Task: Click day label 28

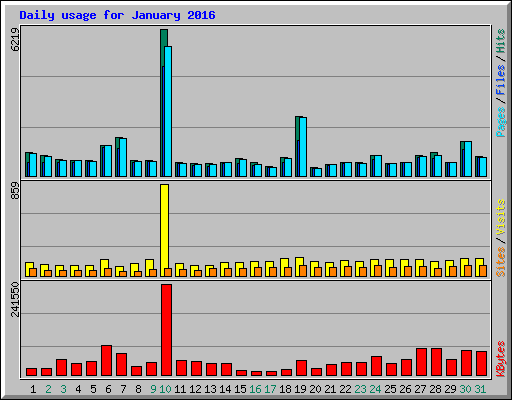Action: (435, 389)
